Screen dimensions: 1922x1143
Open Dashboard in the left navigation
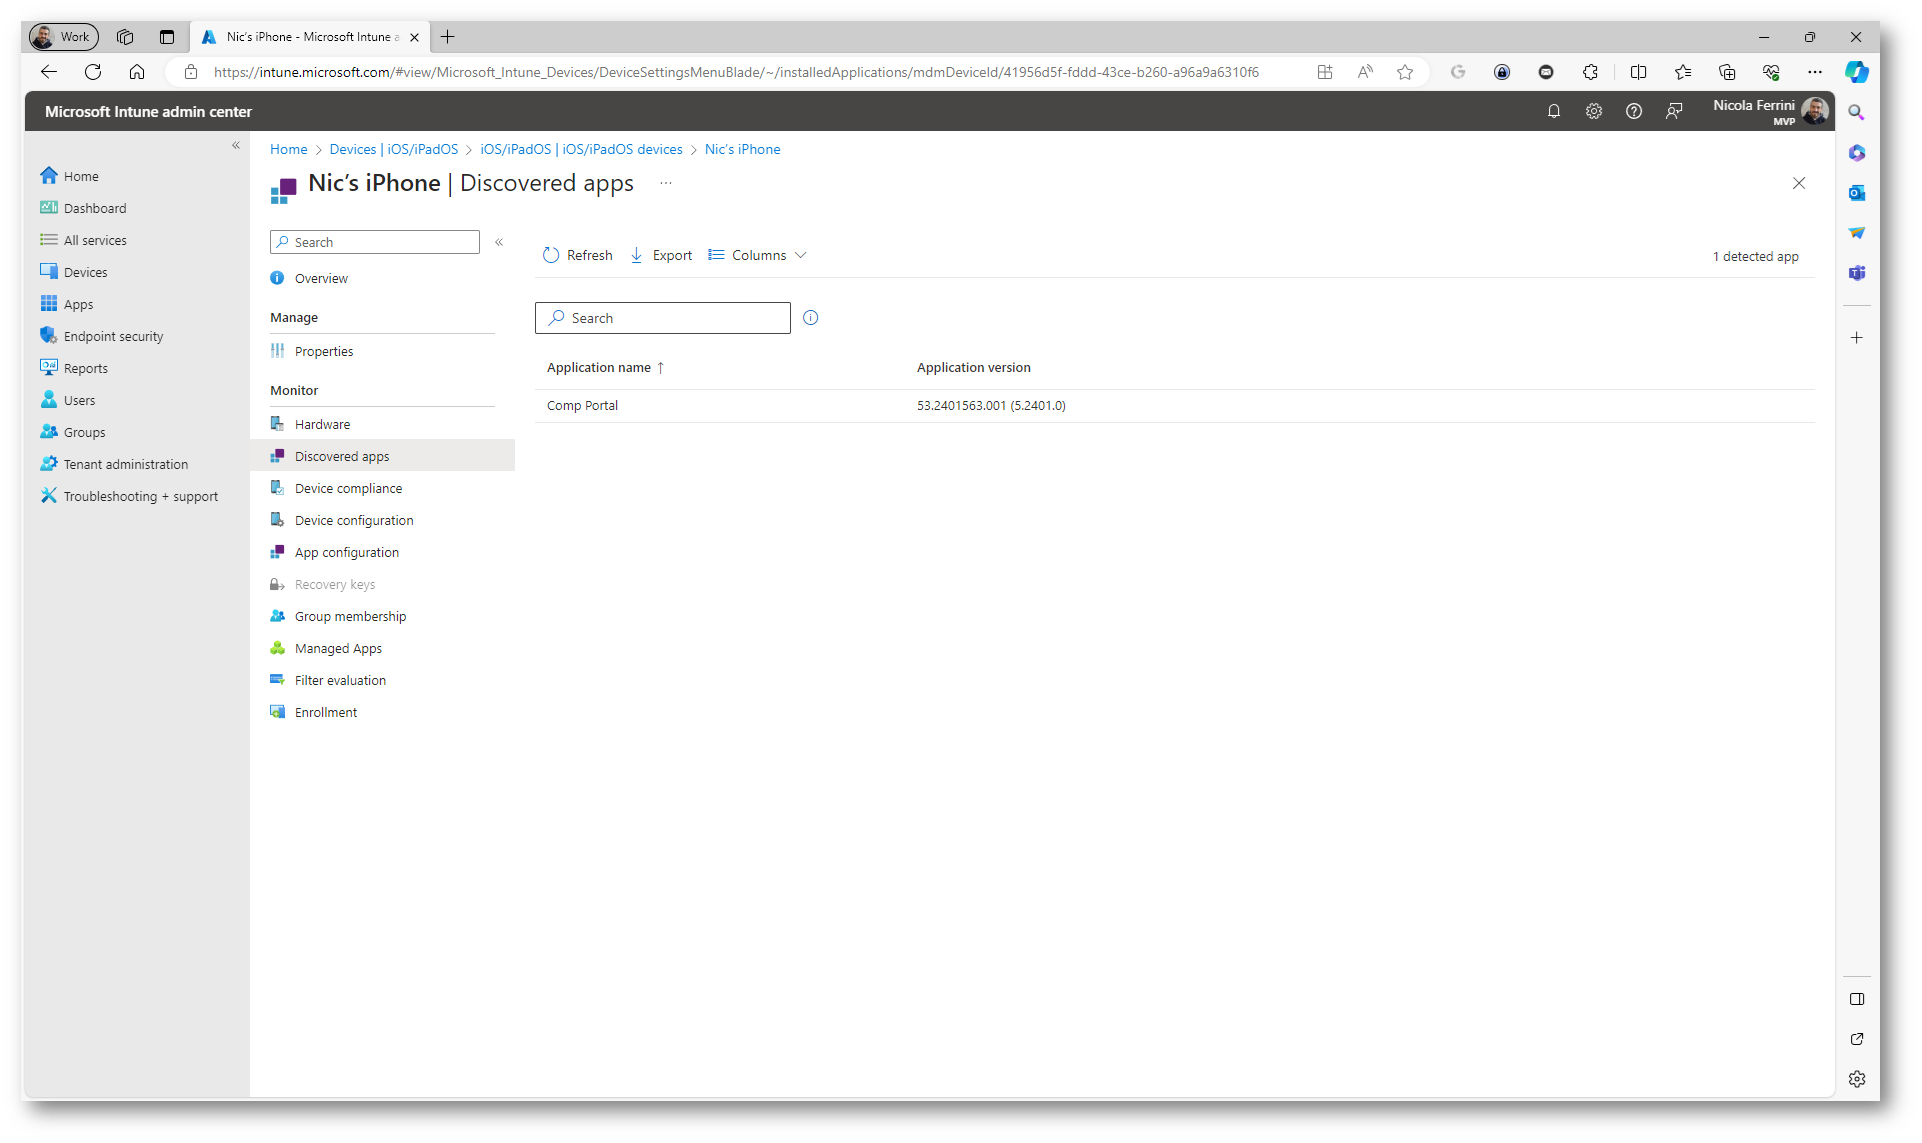(83, 208)
